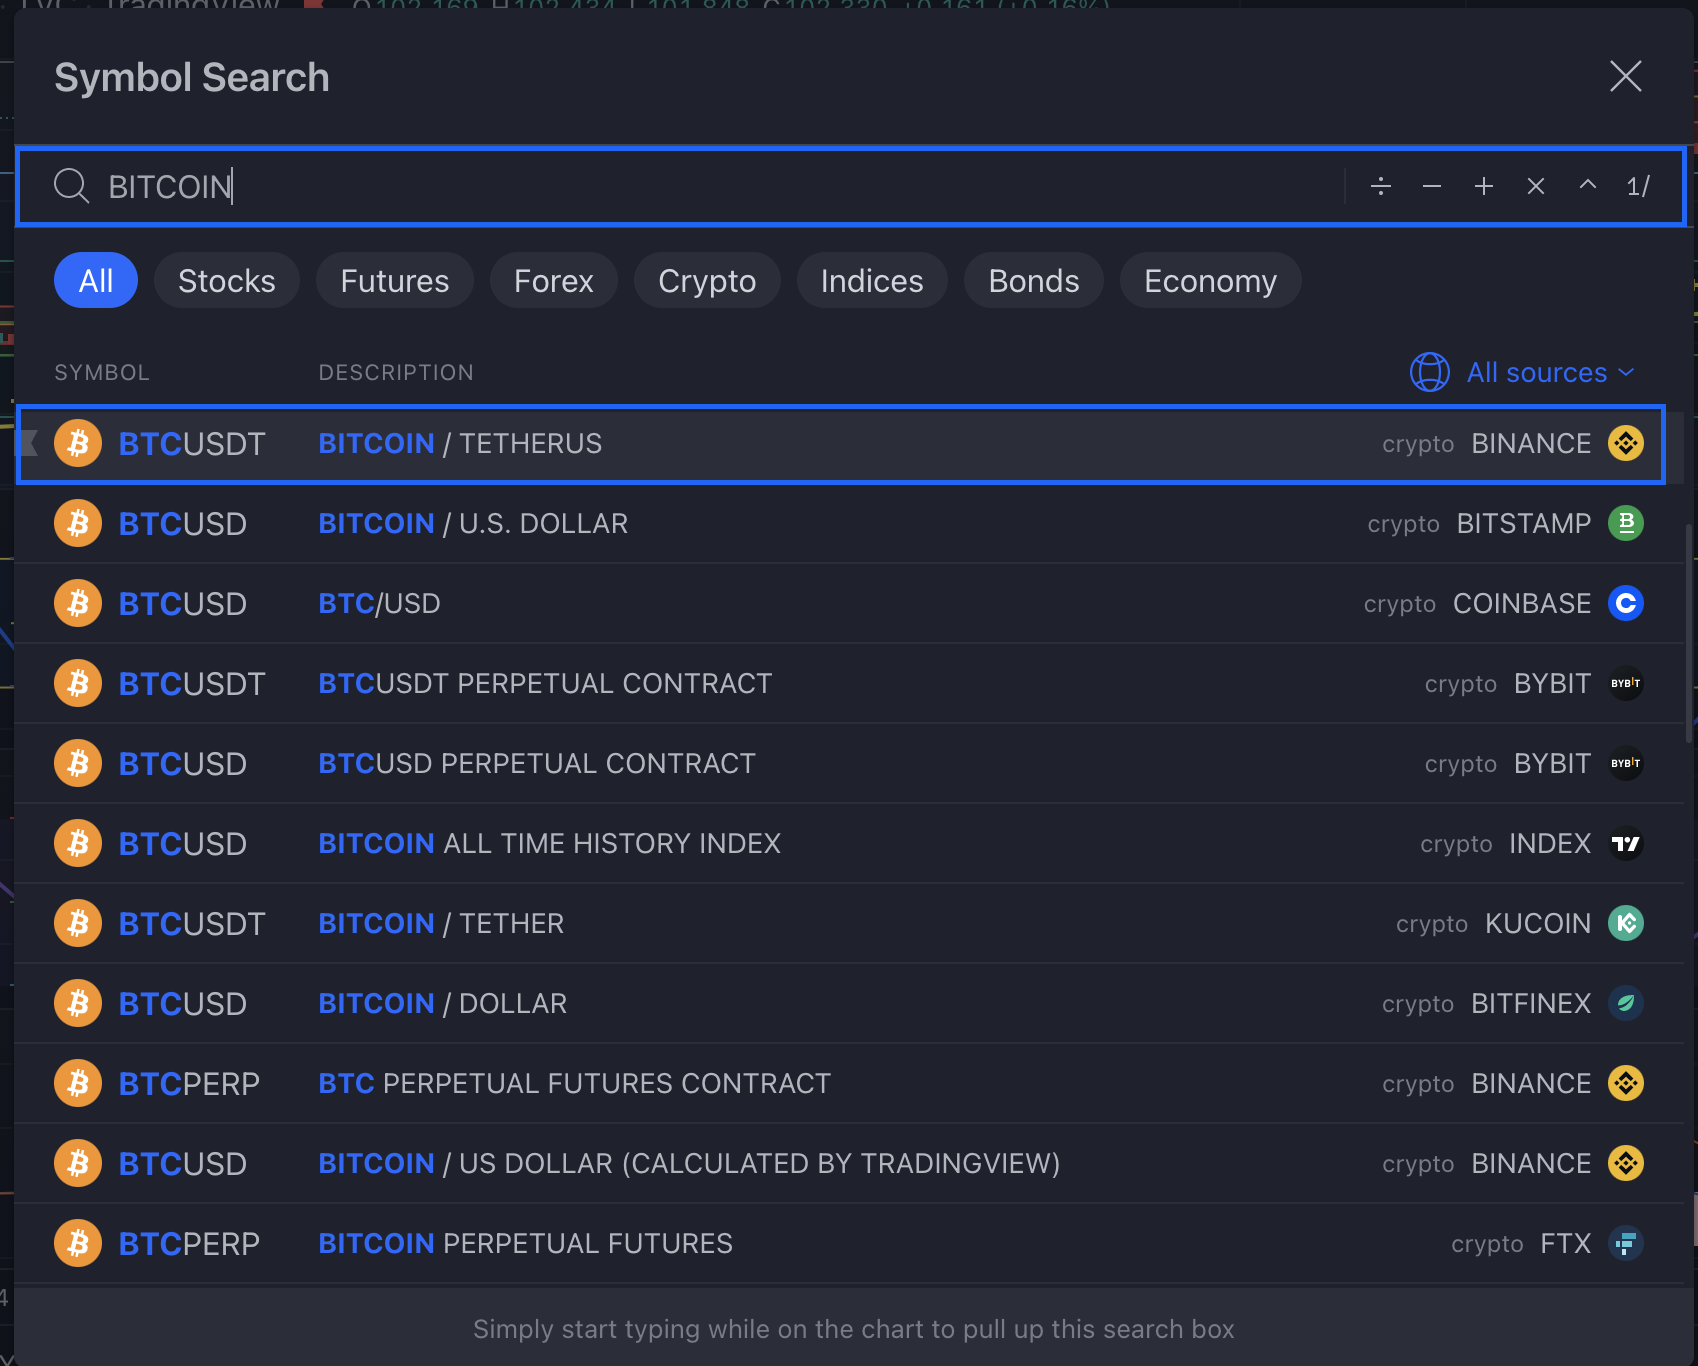Filter results by Indices
This screenshot has width=1698, height=1366.
(x=872, y=281)
